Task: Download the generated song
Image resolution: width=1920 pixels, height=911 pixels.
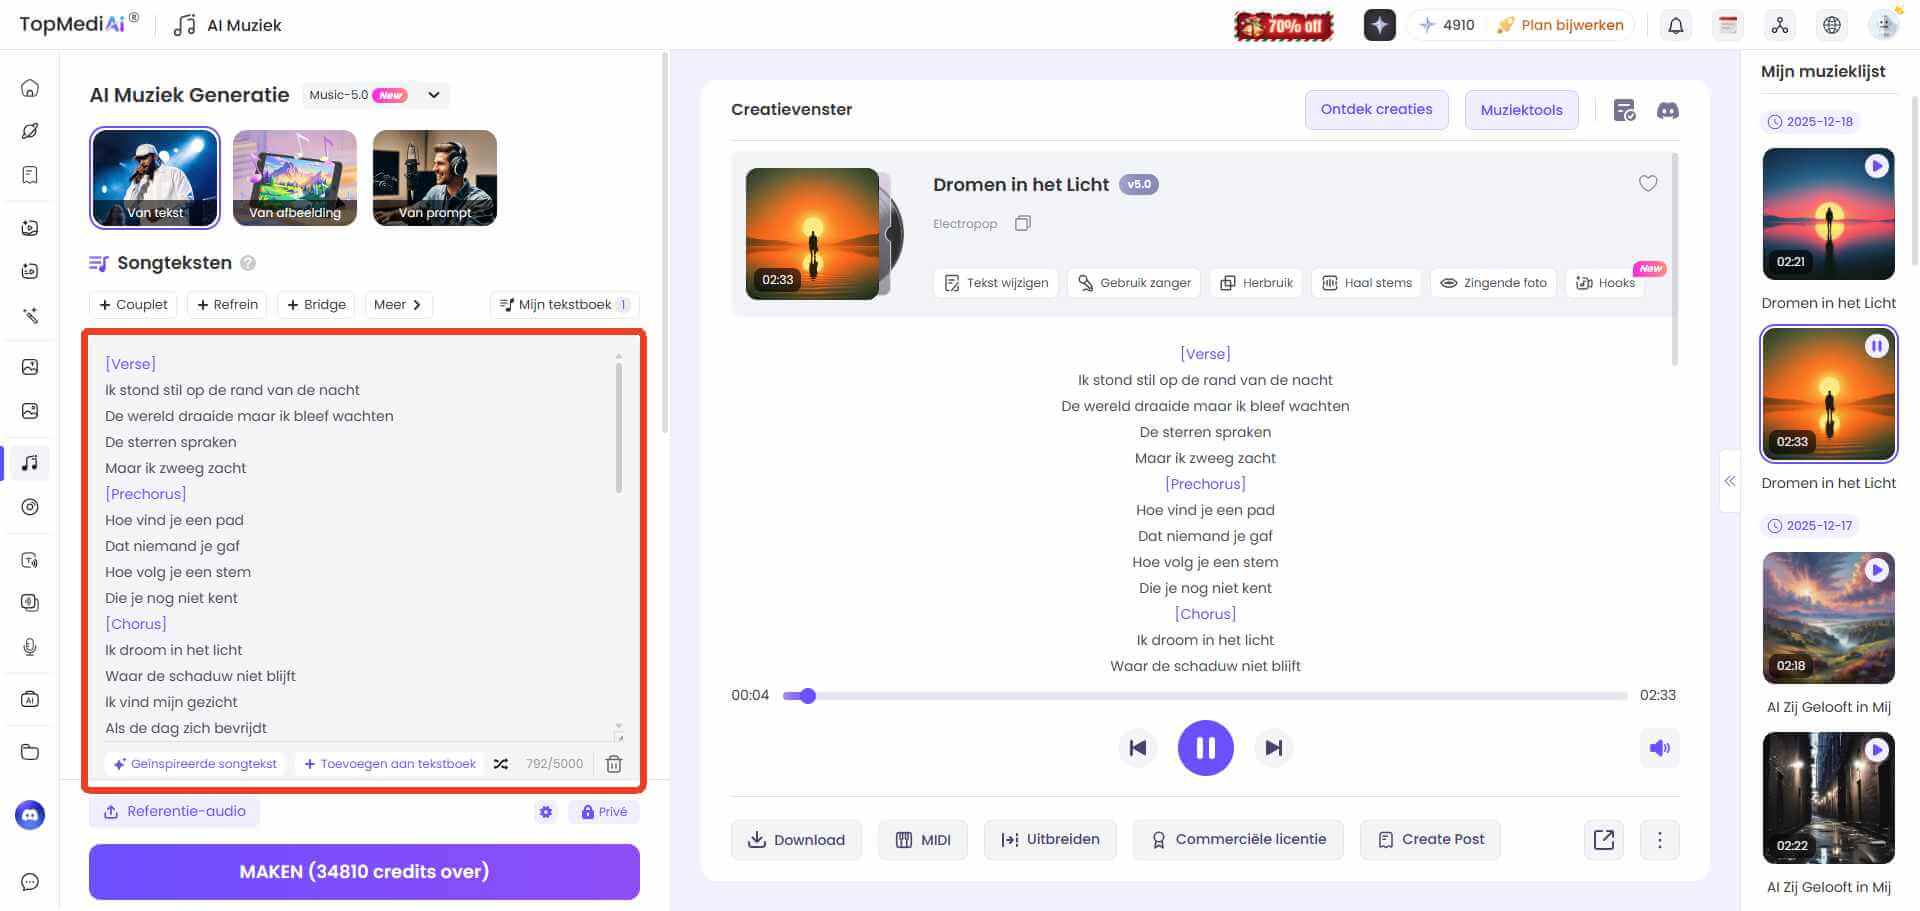Action: (796, 839)
